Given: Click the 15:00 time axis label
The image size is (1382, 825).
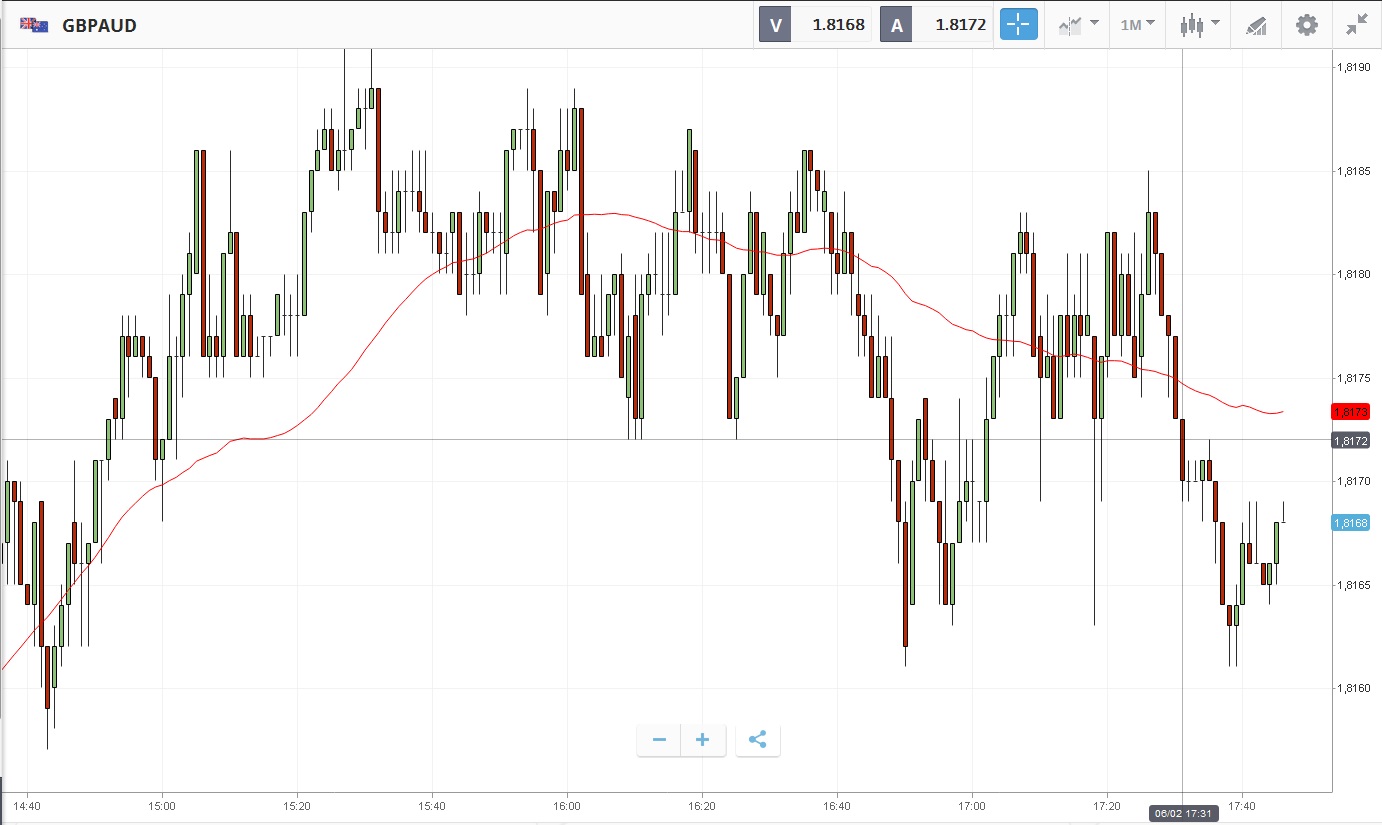Looking at the screenshot, I should tap(162, 805).
